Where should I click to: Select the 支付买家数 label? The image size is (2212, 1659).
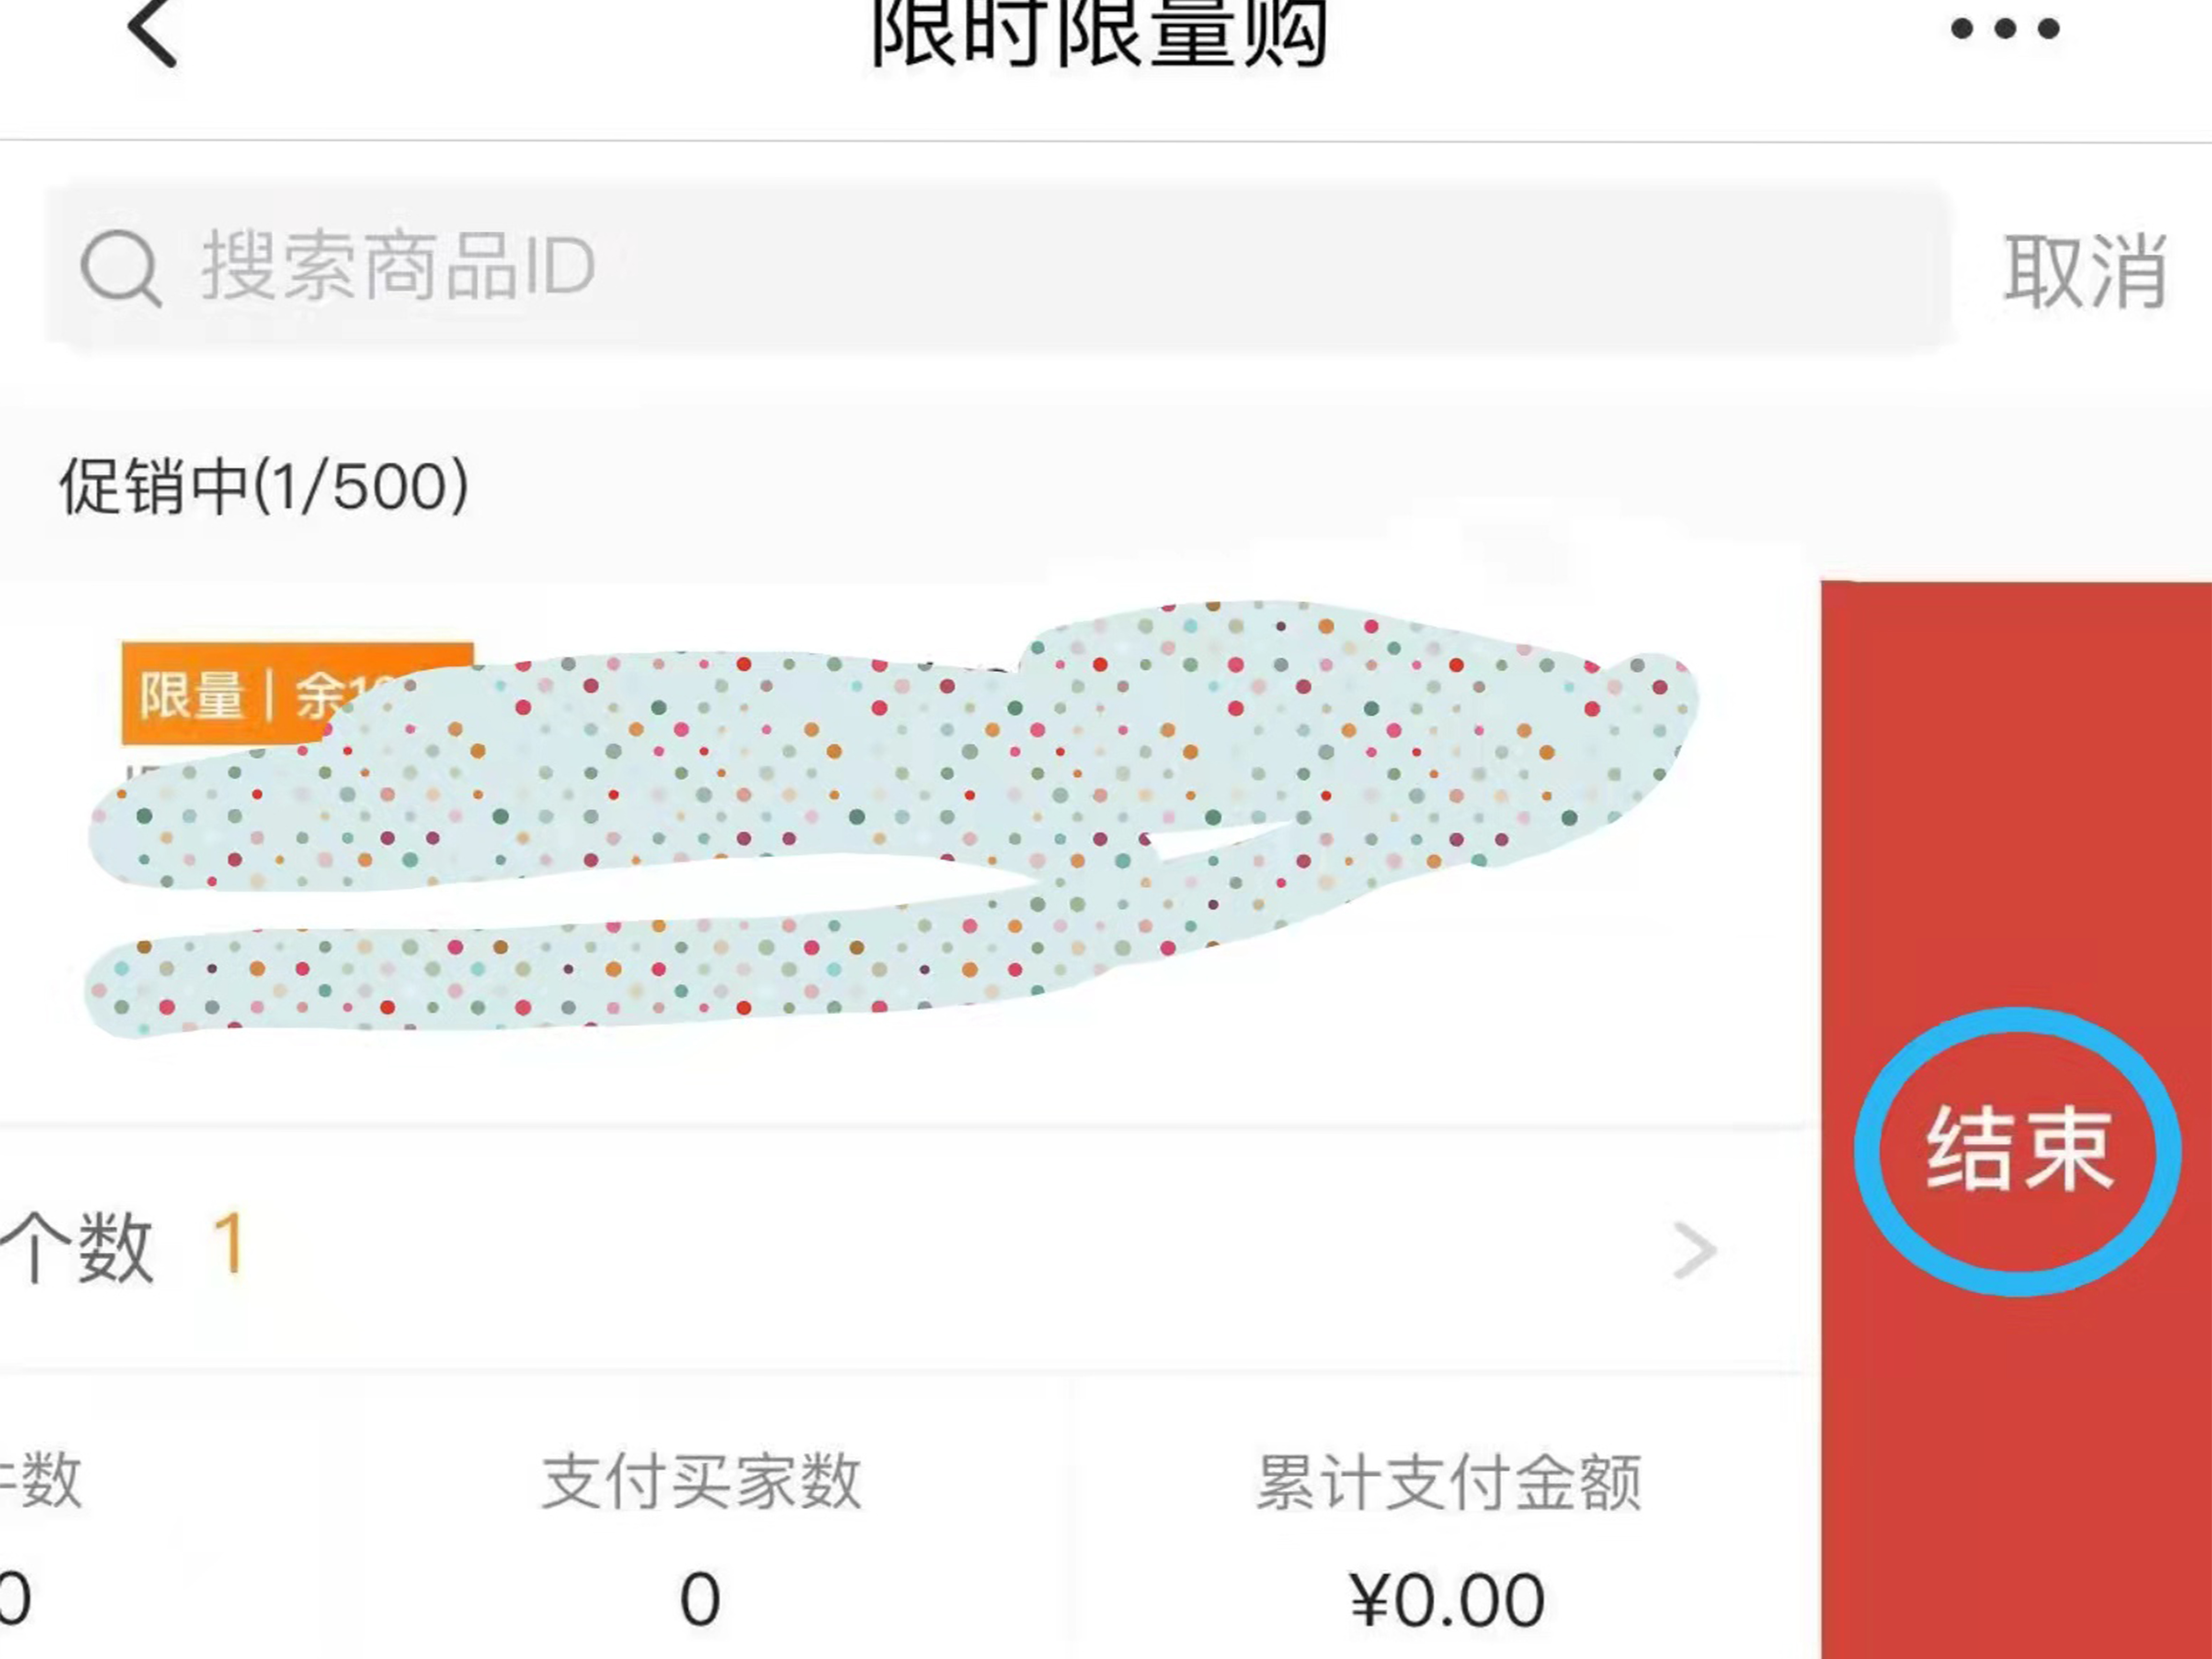701,1481
